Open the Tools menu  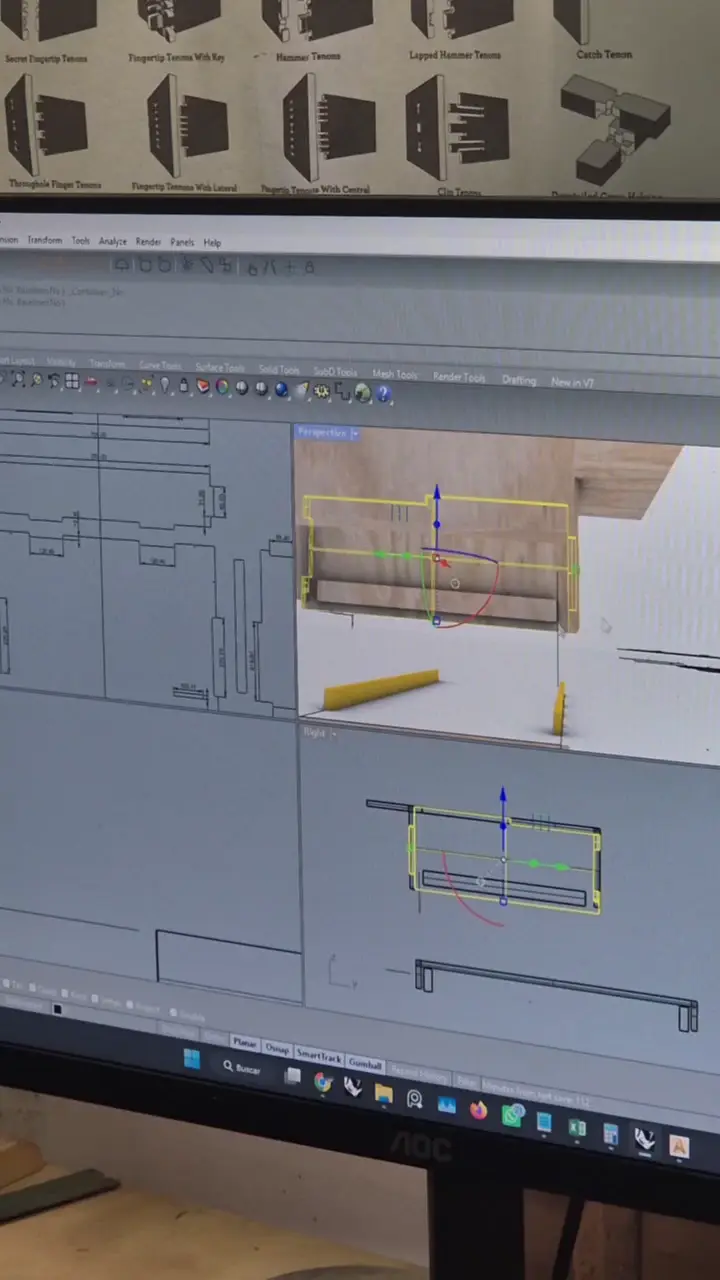pos(80,241)
